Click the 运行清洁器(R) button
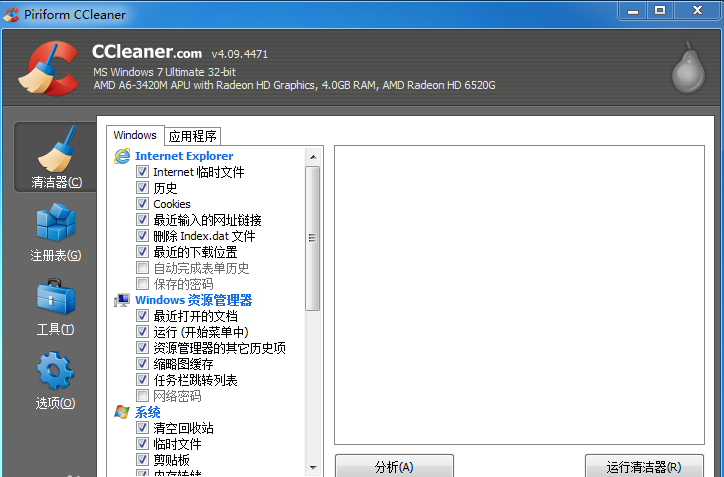This screenshot has width=724, height=477. click(x=644, y=466)
